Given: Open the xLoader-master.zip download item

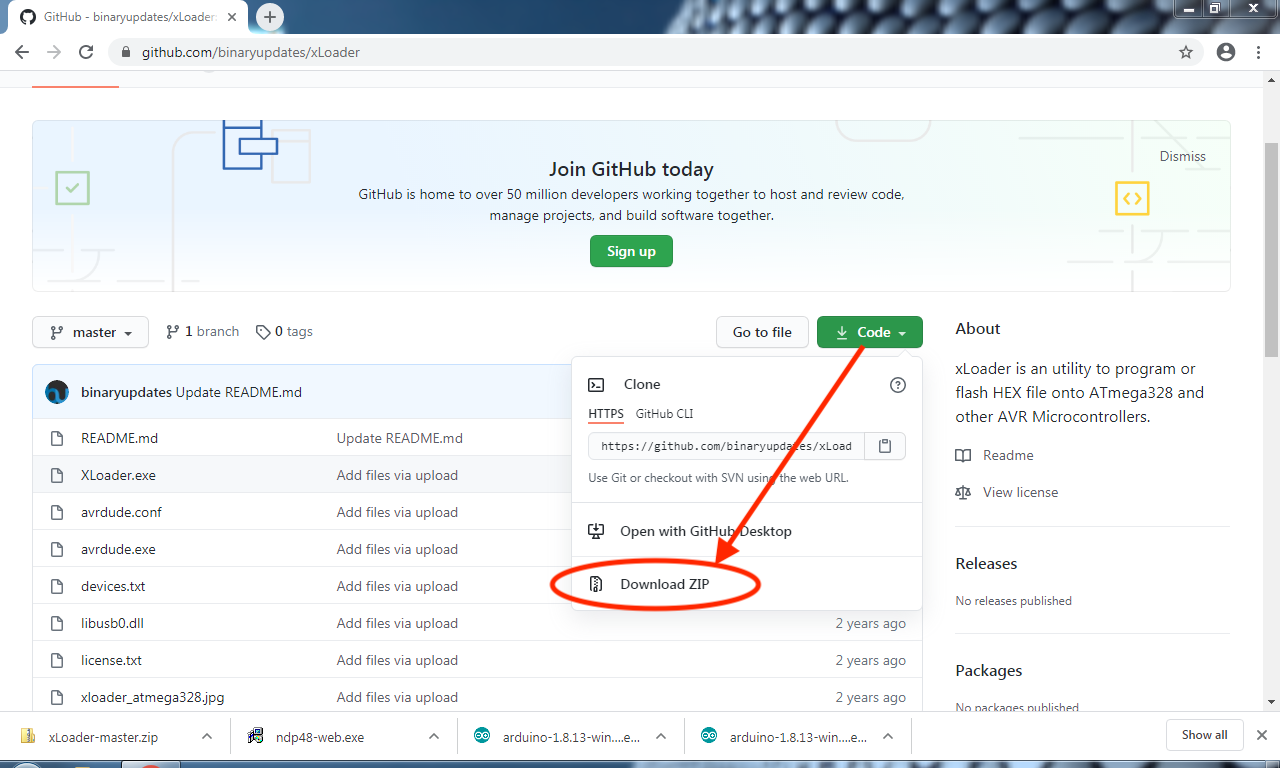Looking at the screenshot, I should click(102, 737).
